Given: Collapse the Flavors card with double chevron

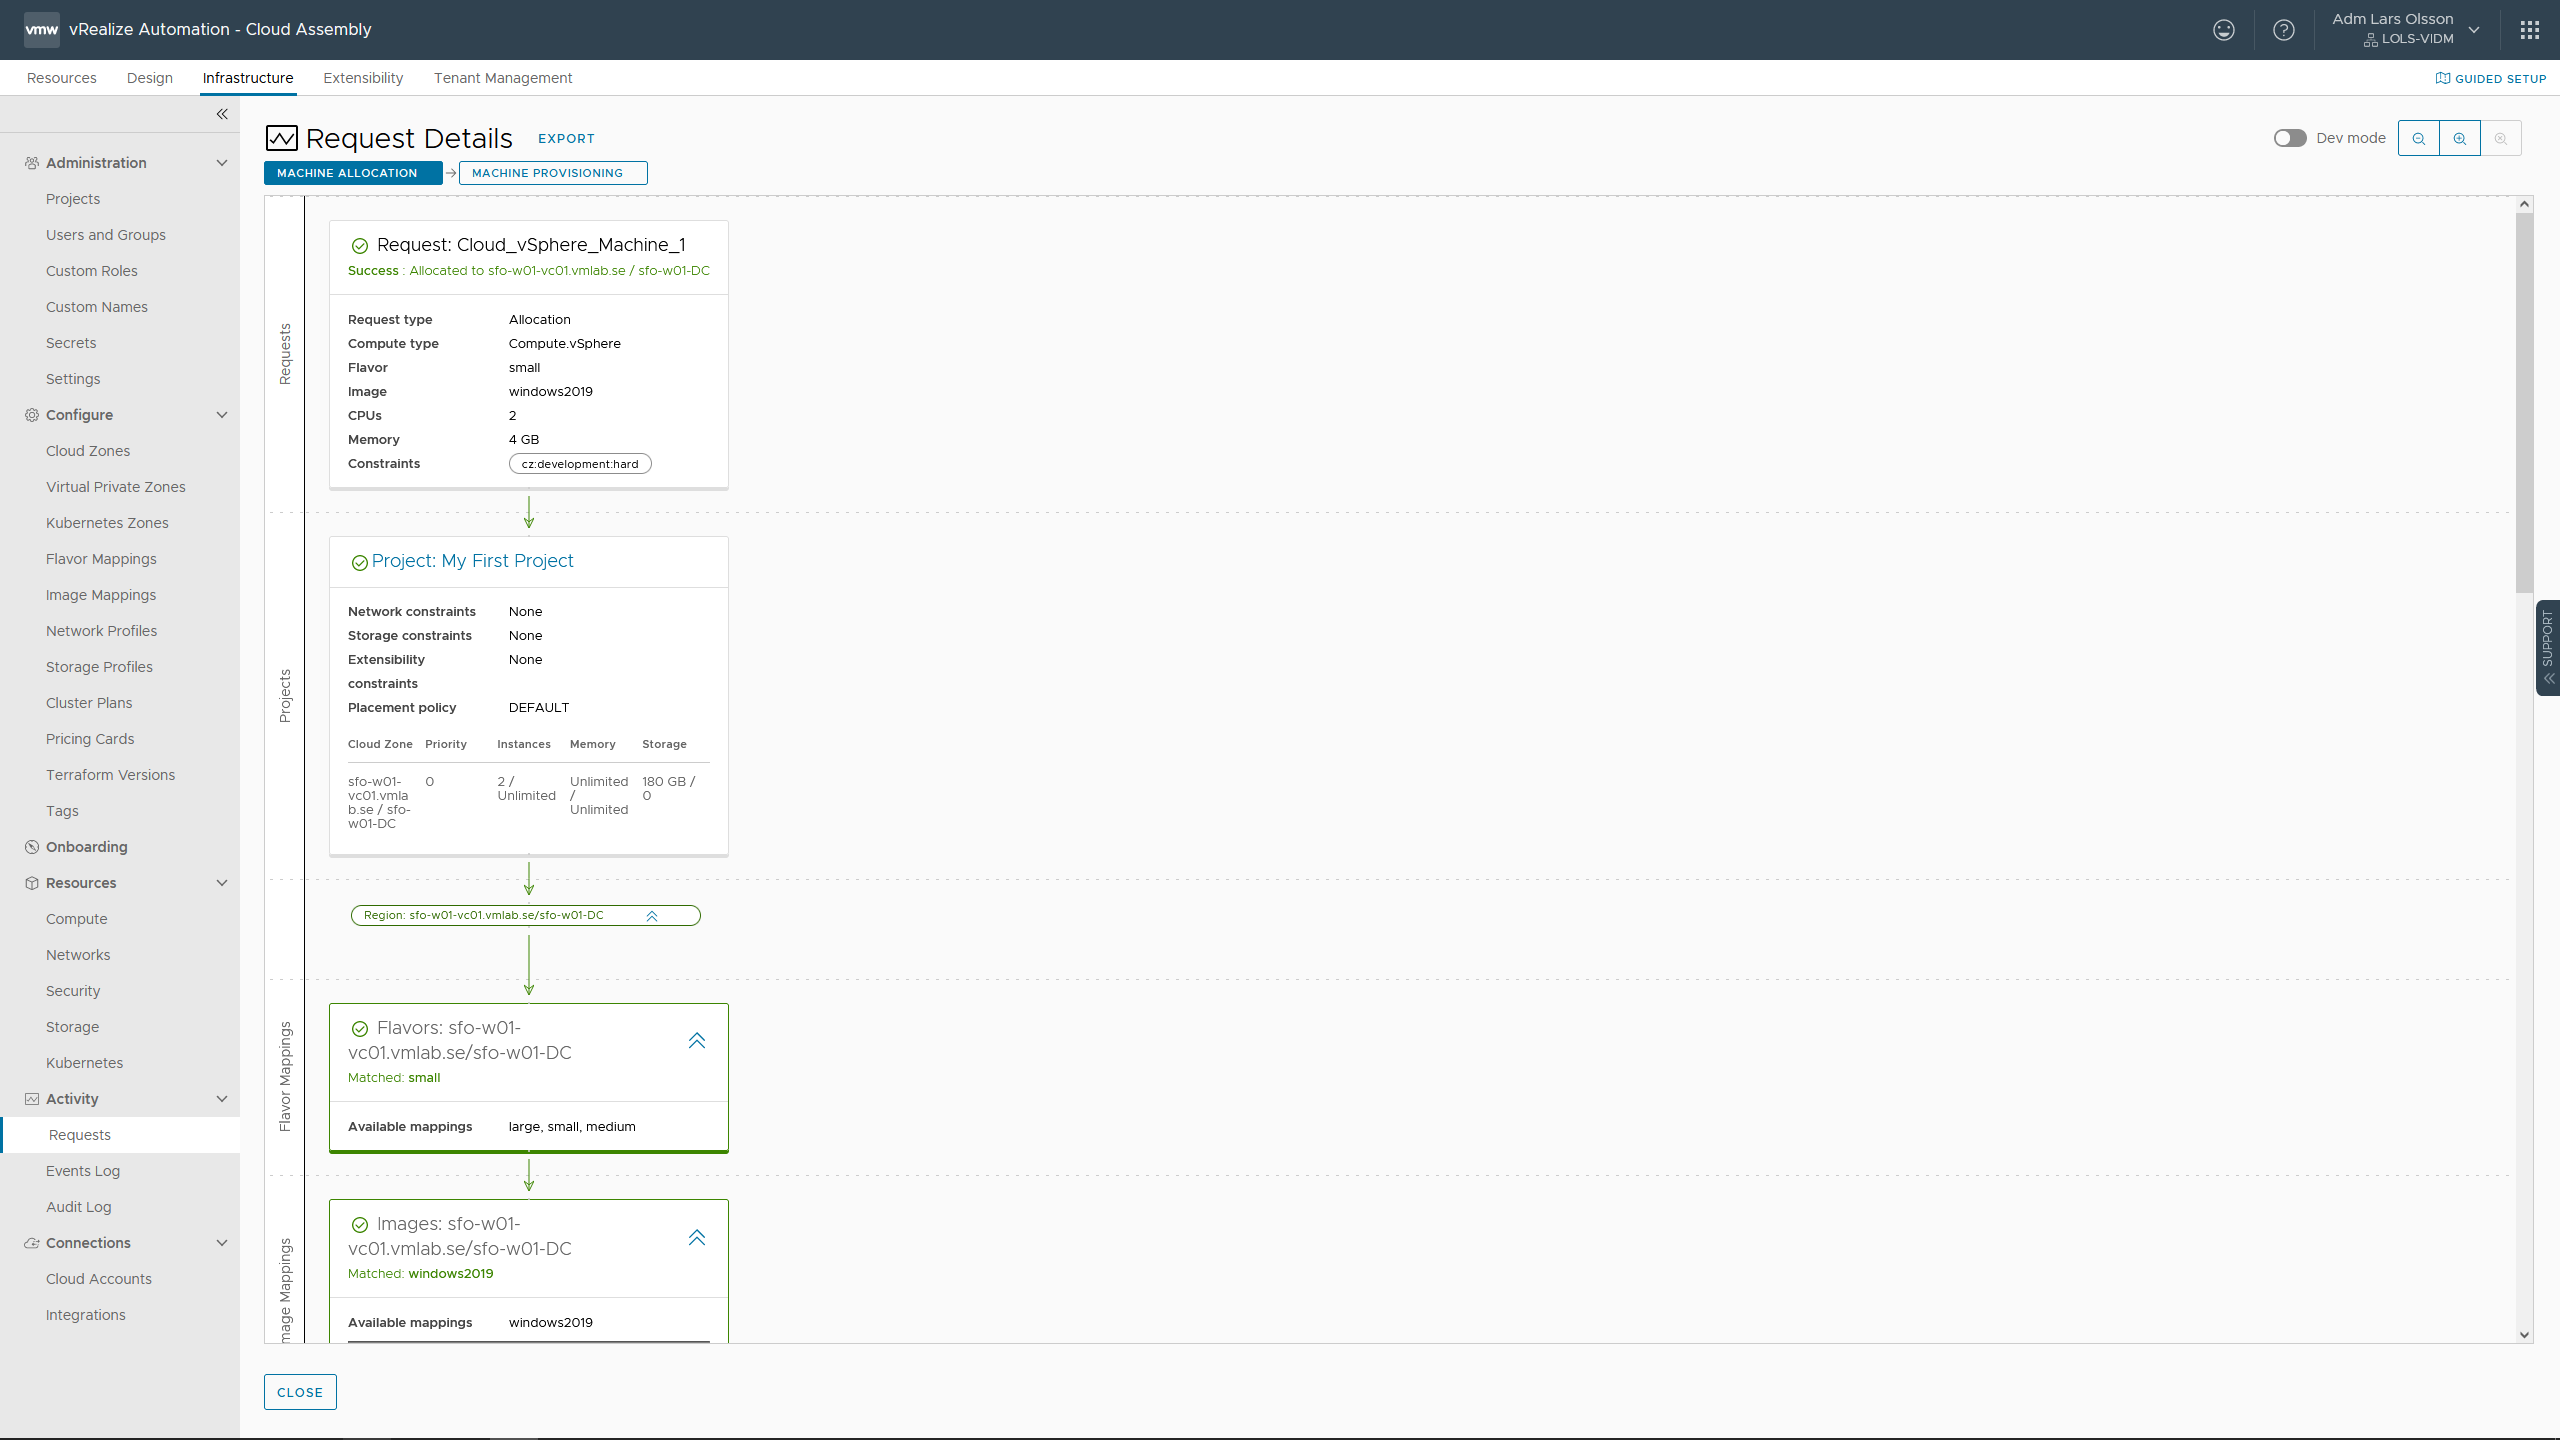Looking at the screenshot, I should (697, 1041).
